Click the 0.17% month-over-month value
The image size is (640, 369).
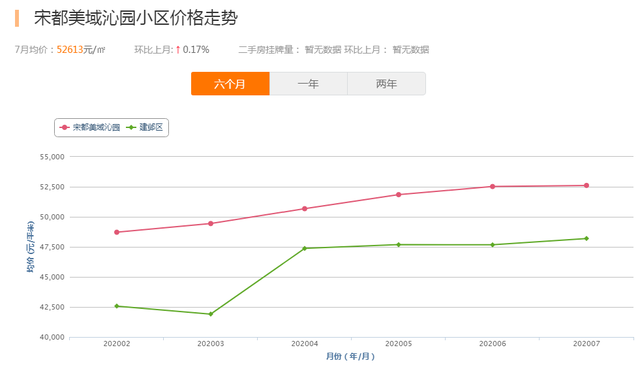(196, 49)
